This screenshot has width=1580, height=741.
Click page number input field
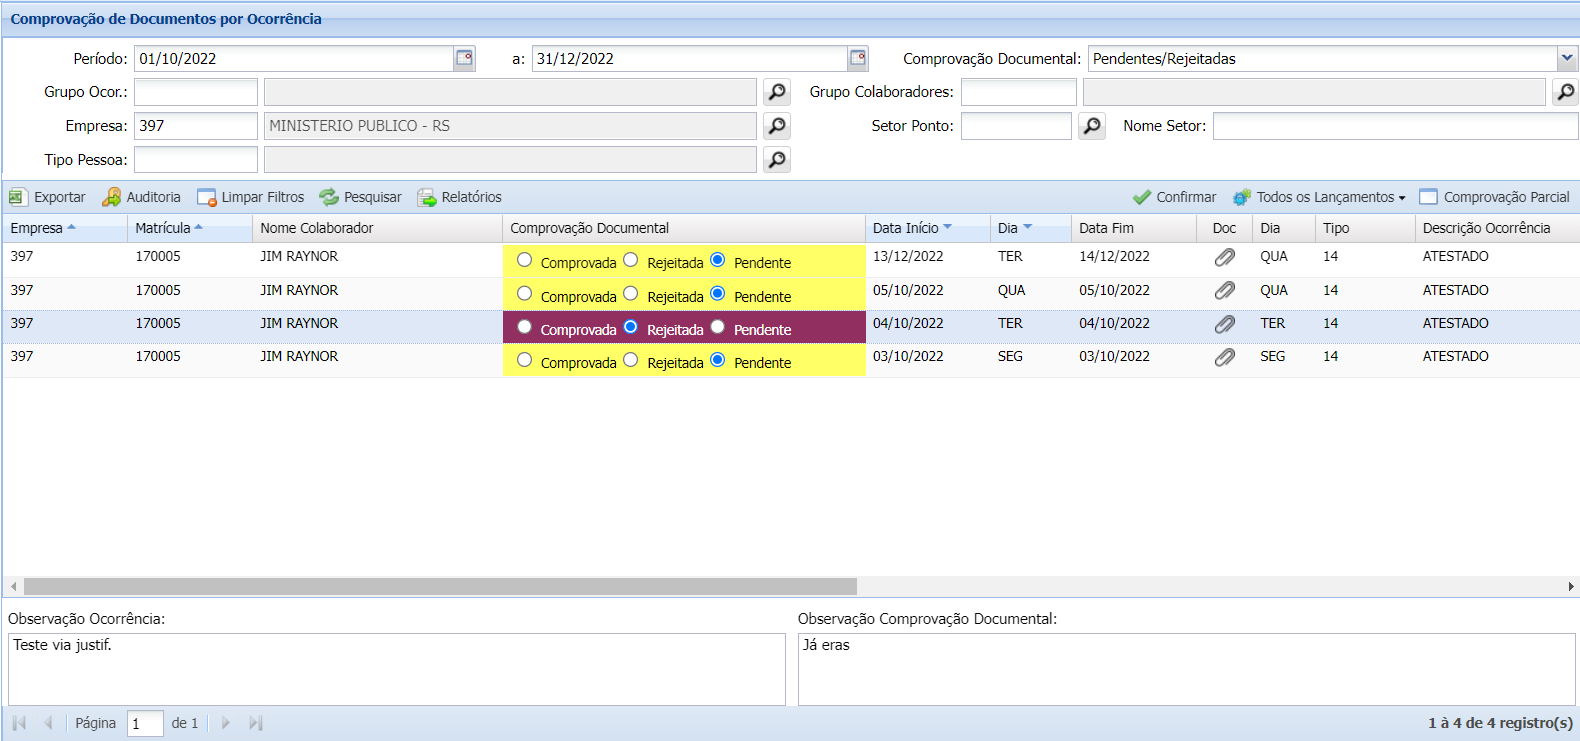pyautogui.click(x=145, y=723)
